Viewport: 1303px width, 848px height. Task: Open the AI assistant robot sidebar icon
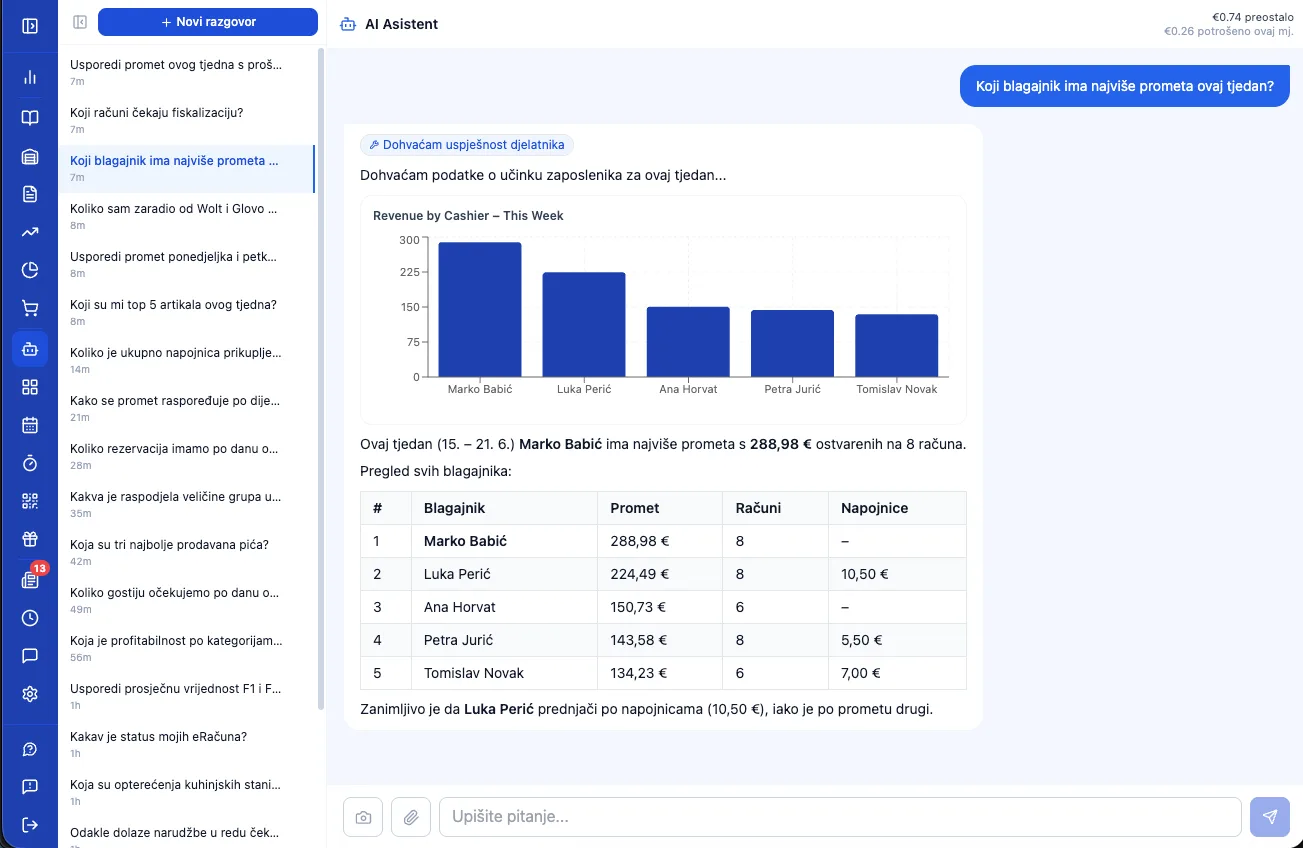pyautogui.click(x=30, y=349)
